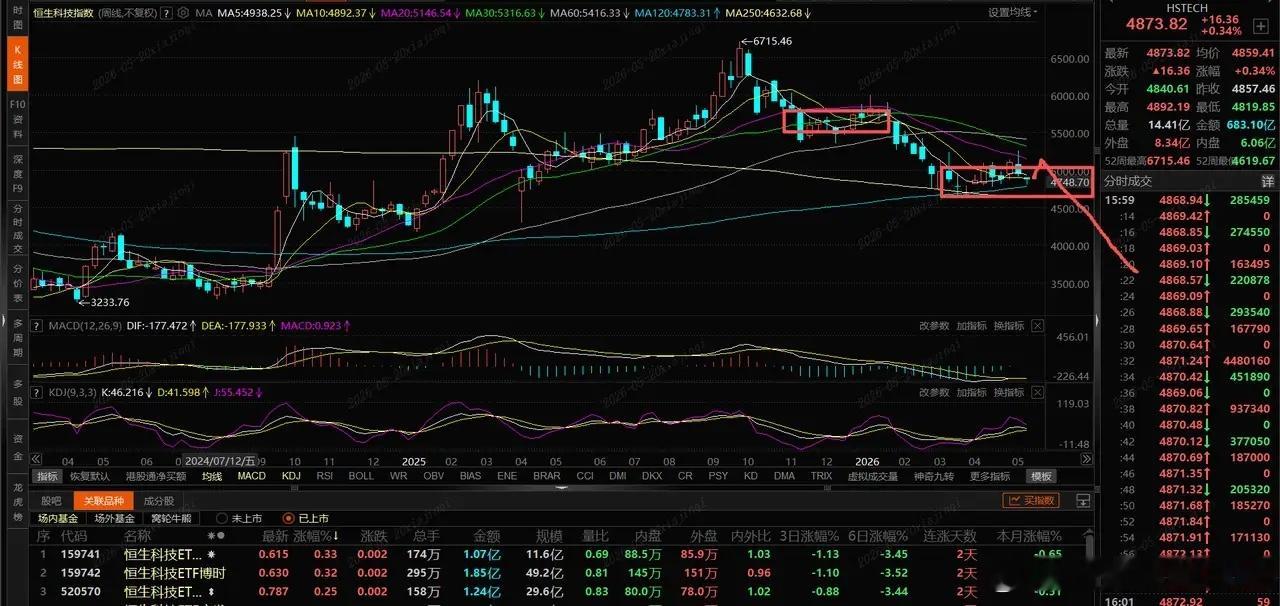This screenshot has height=606, width=1280.
Task: Click 改参数 in the MACD panel
Action: 933,326
